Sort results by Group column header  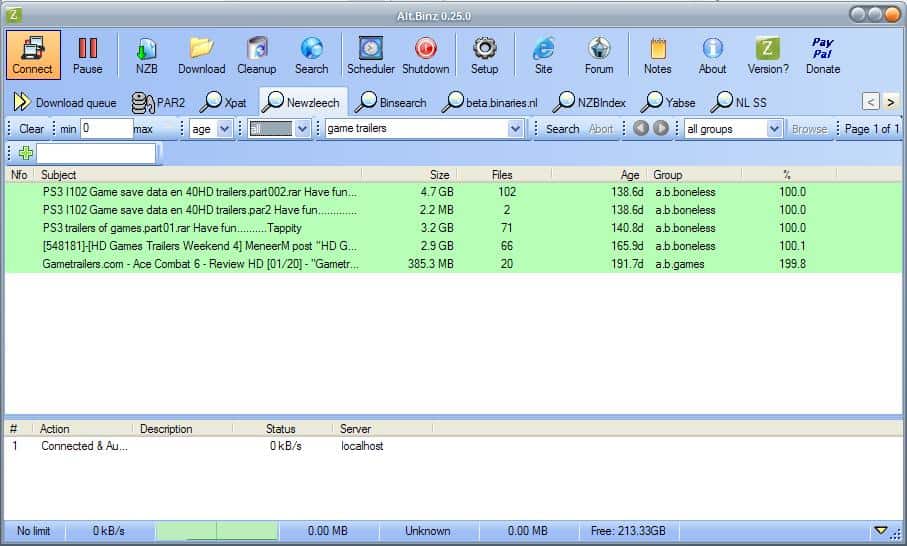click(x=694, y=174)
